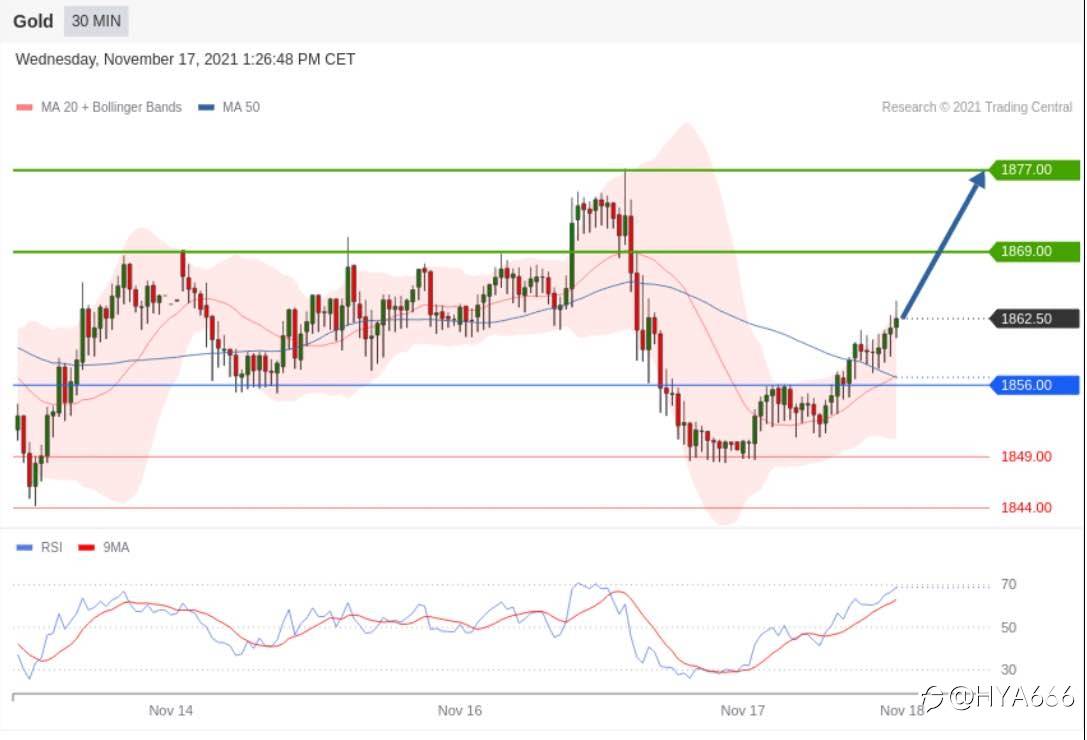This screenshot has width=1087, height=740.
Task: Select the 1877.00 resistance price label
Action: point(1034,170)
